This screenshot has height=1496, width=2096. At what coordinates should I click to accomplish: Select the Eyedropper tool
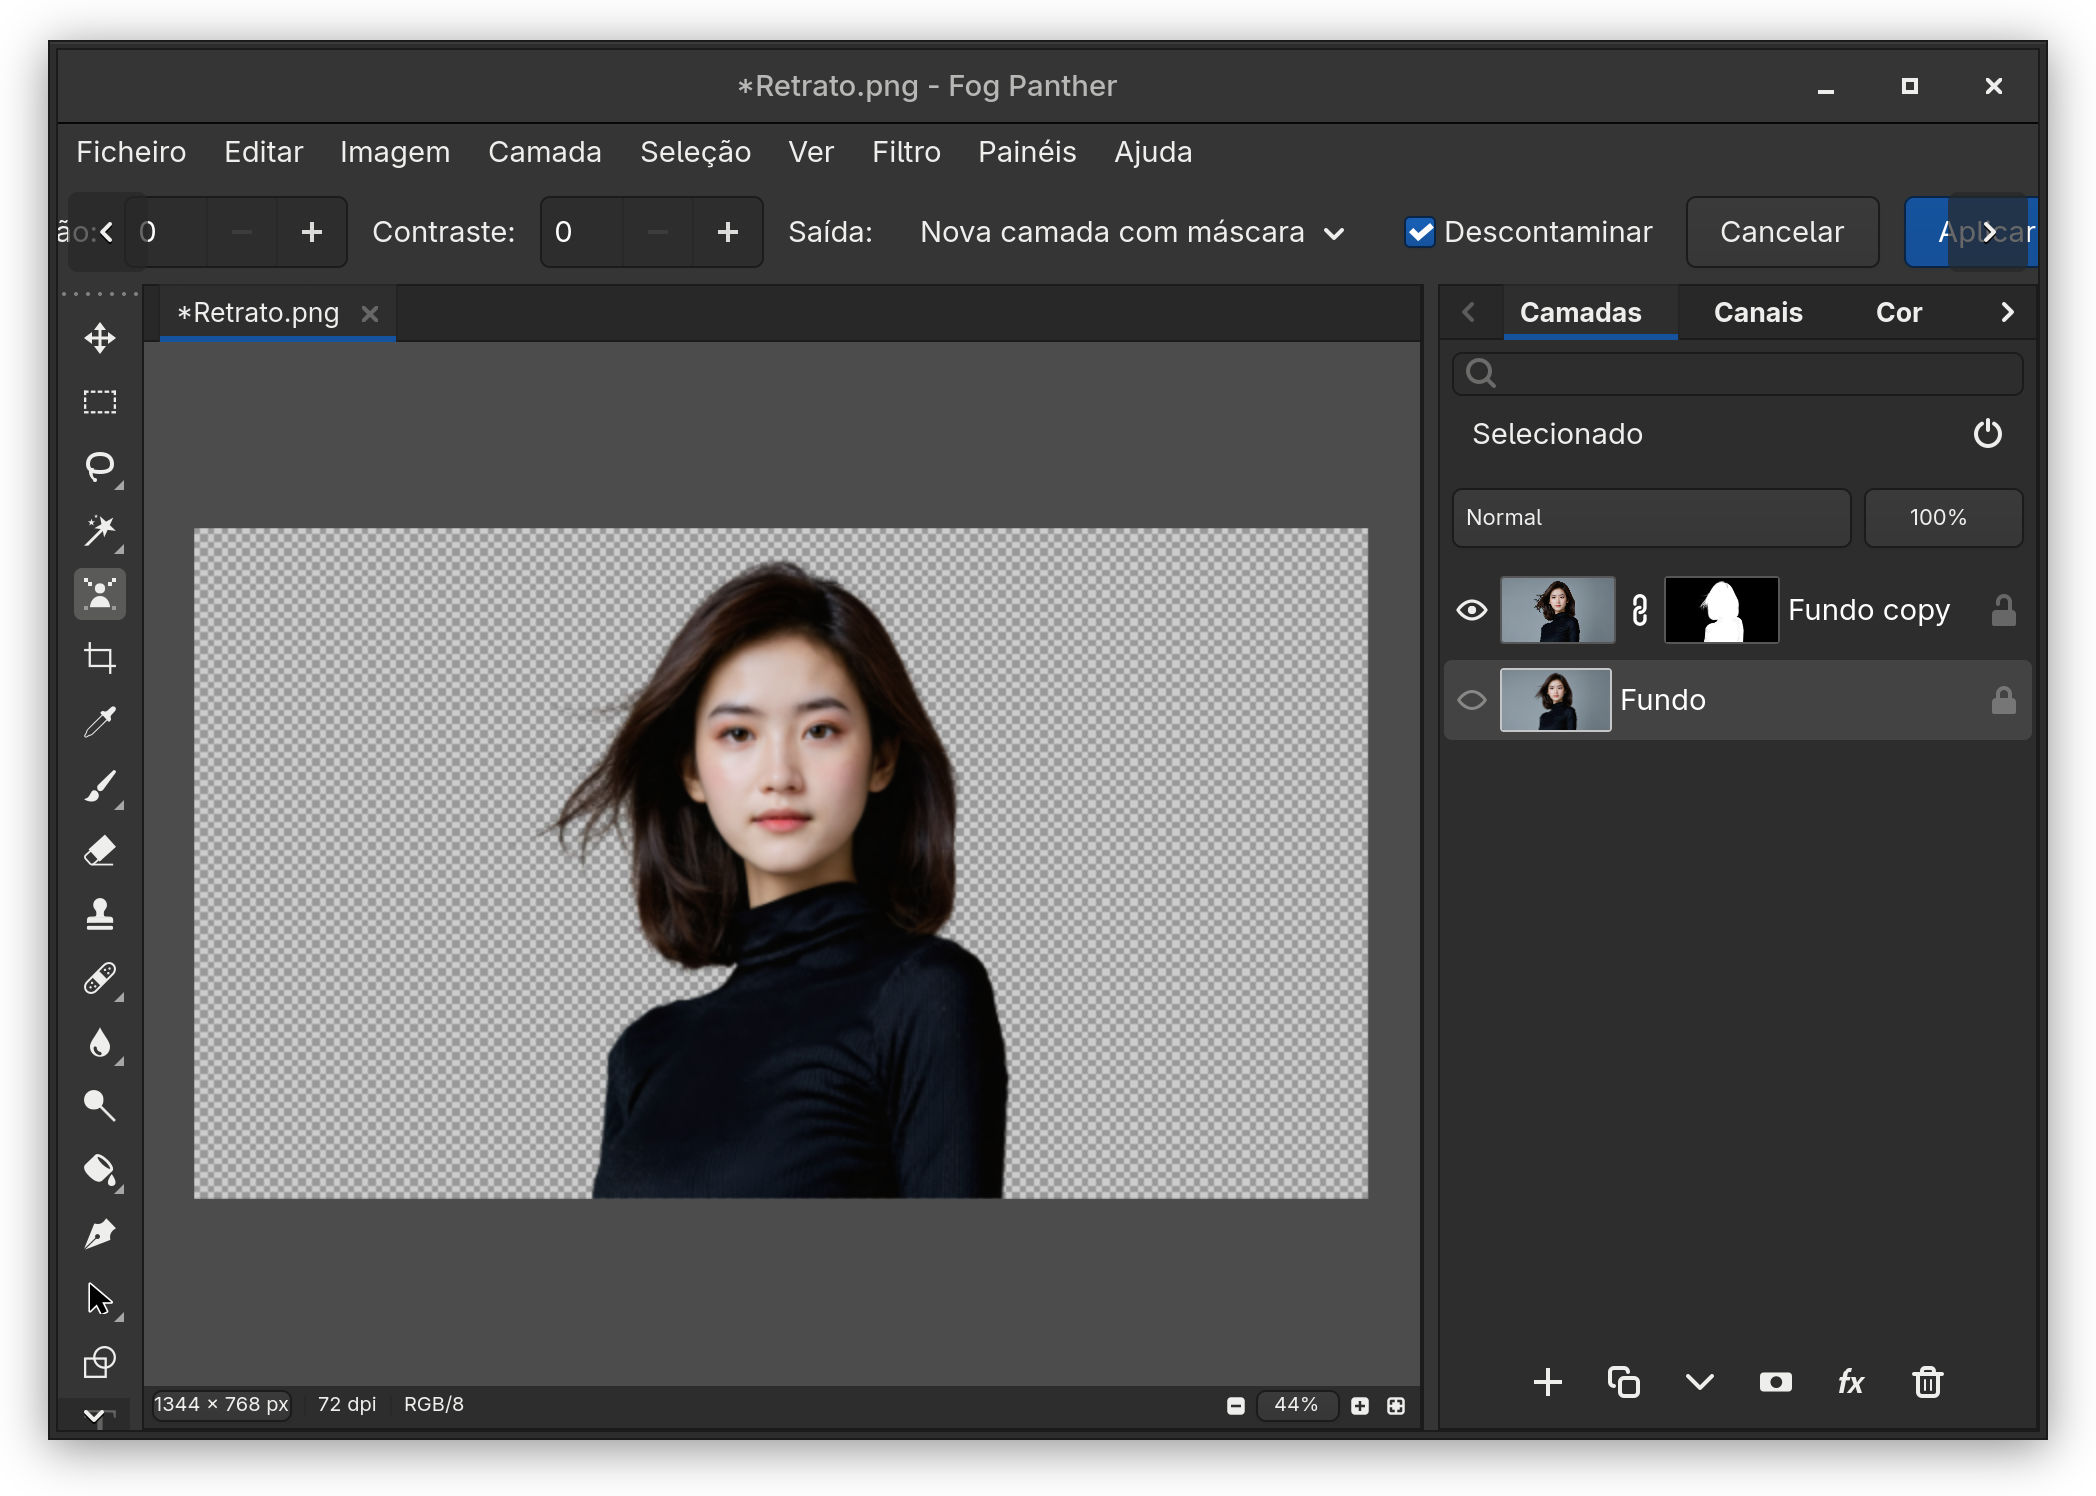(100, 722)
